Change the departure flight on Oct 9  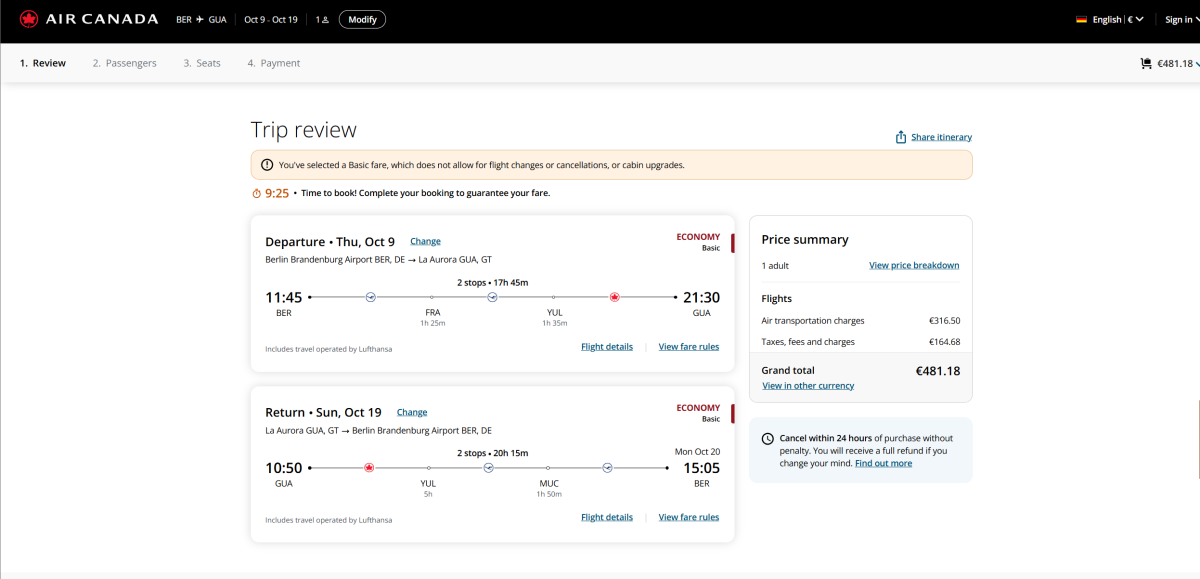425,241
